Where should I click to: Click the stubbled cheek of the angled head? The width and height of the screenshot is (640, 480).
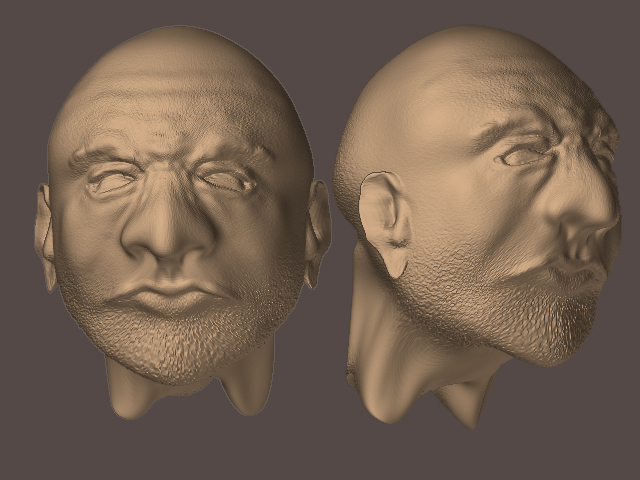click(x=480, y=260)
